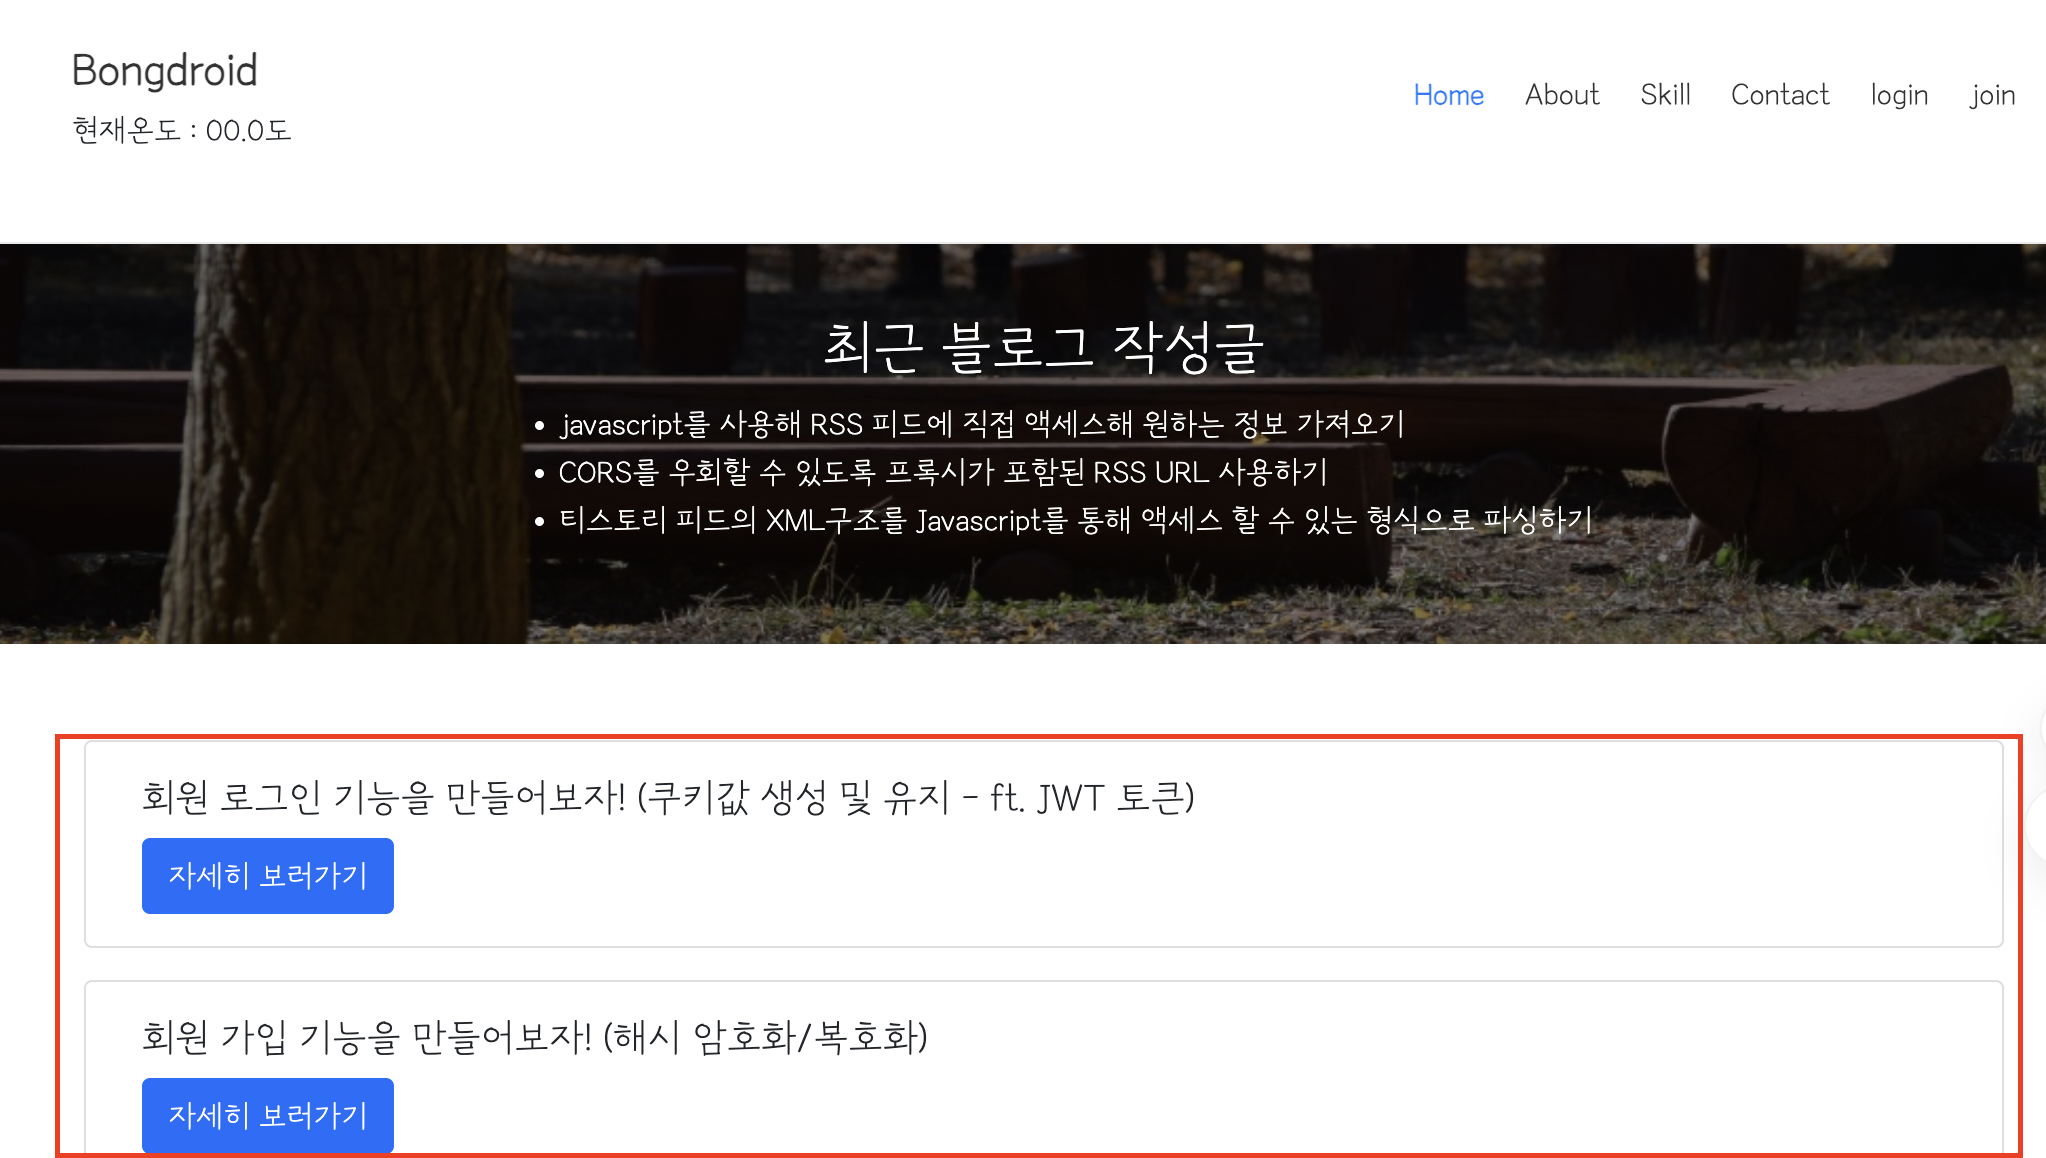Click the join link

pos(1992,95)
